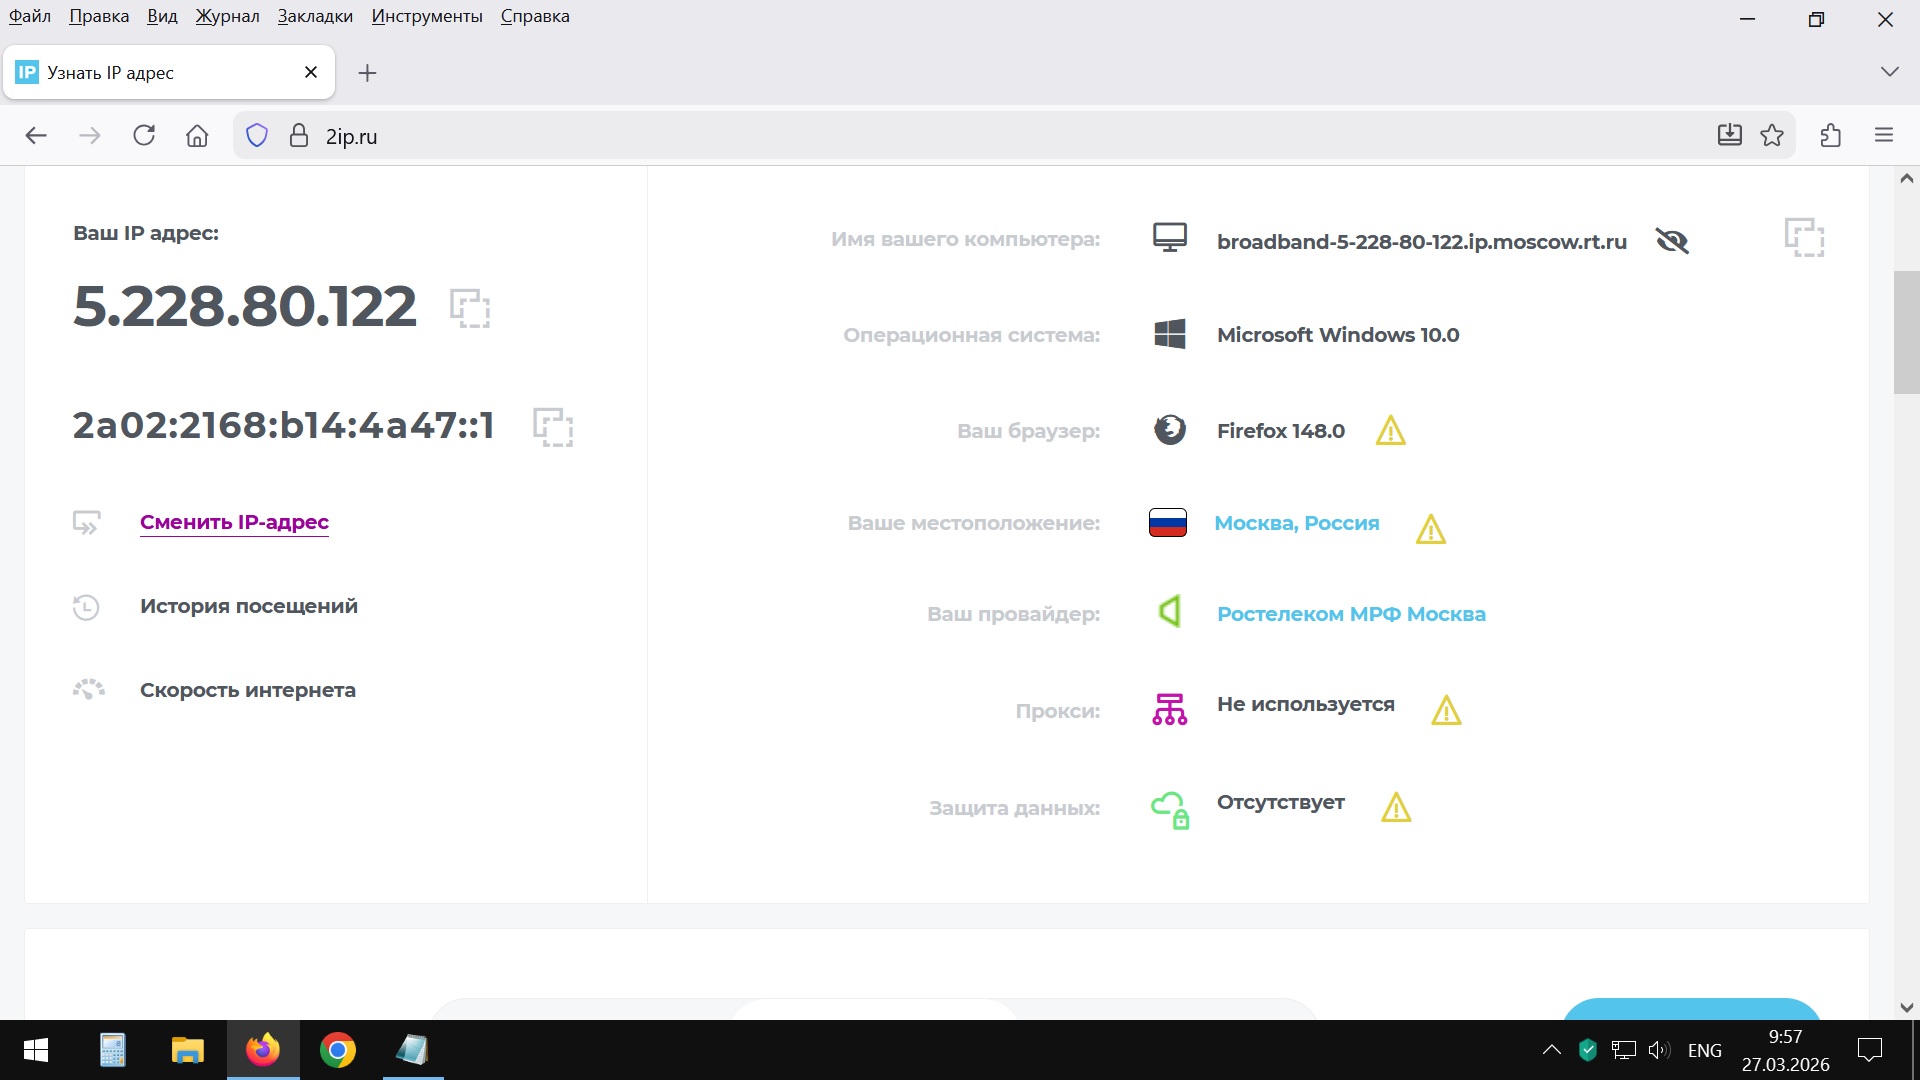Show hidden system tray icons
The image size is (1920, 1080).
pyautogui.click(x=1551, y=1050)
